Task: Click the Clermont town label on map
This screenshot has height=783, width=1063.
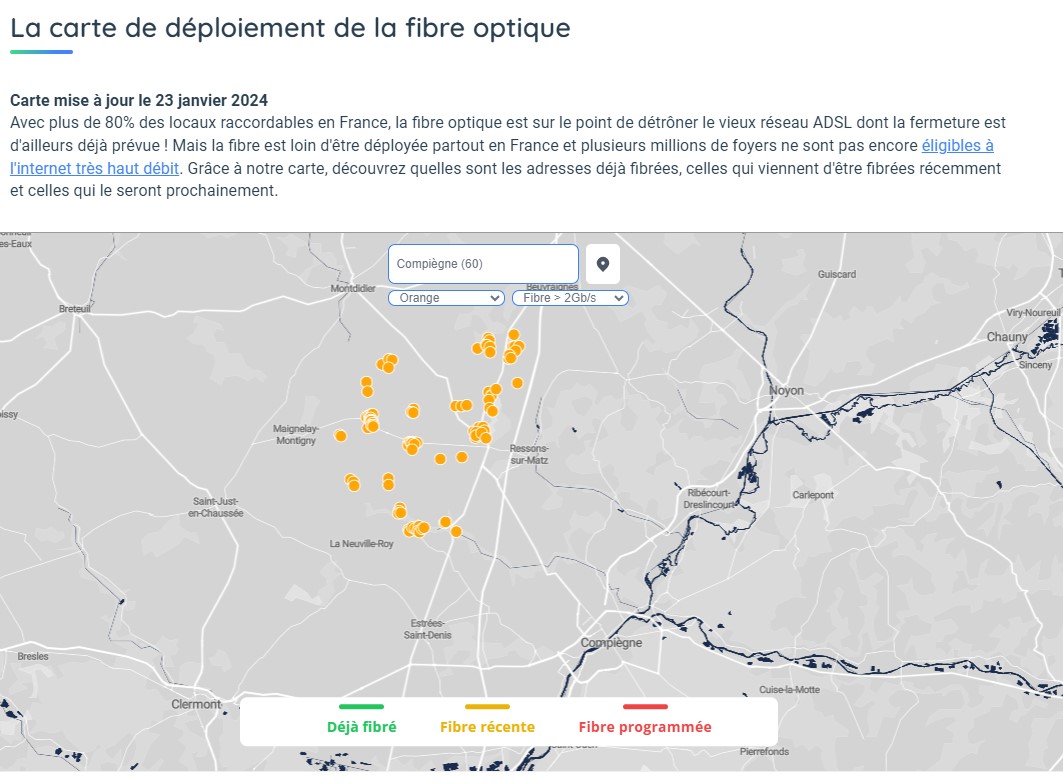Action: [196, 704]
